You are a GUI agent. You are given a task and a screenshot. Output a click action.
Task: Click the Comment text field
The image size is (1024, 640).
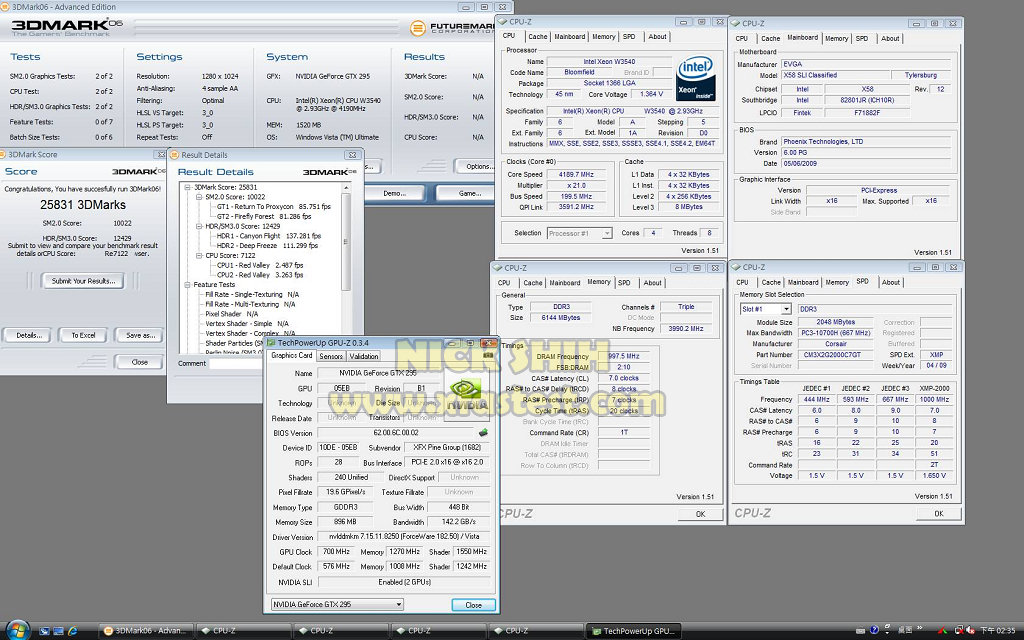pos(236,363)
